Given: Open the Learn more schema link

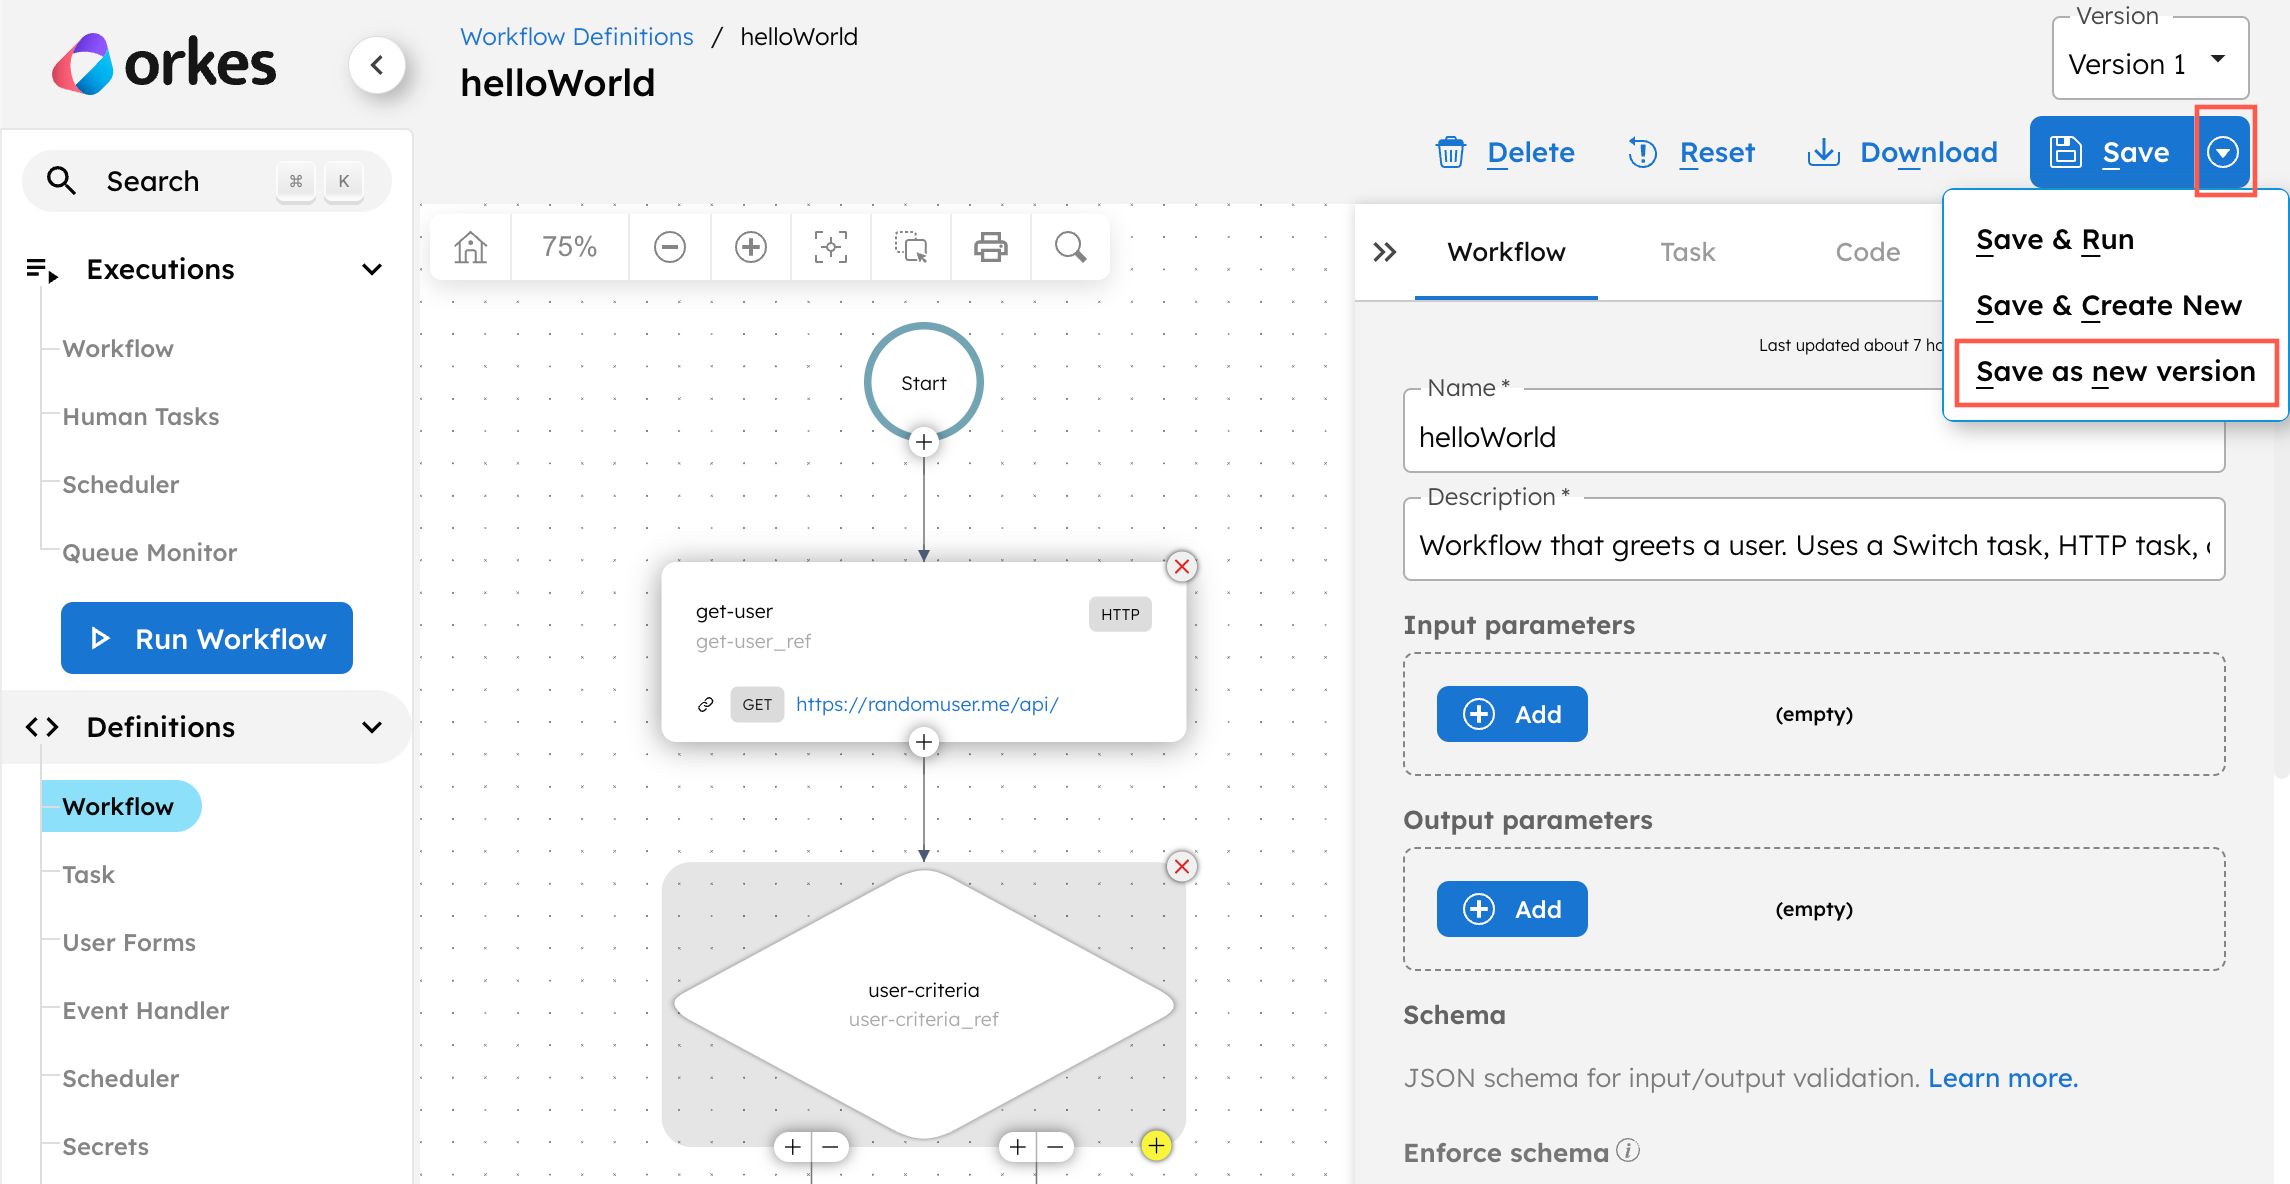Looking at the screenshot, I should pos(2003,1078).
